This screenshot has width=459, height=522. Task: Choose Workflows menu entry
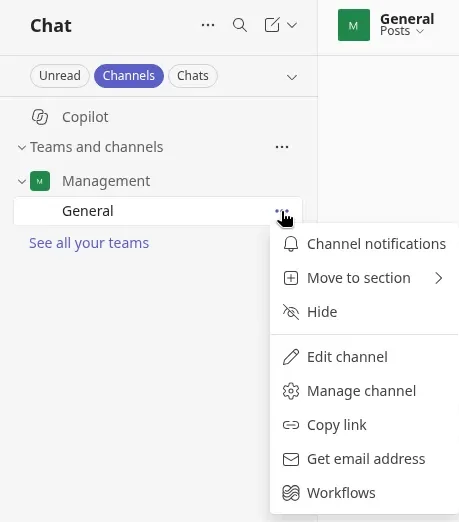(364, 493)
